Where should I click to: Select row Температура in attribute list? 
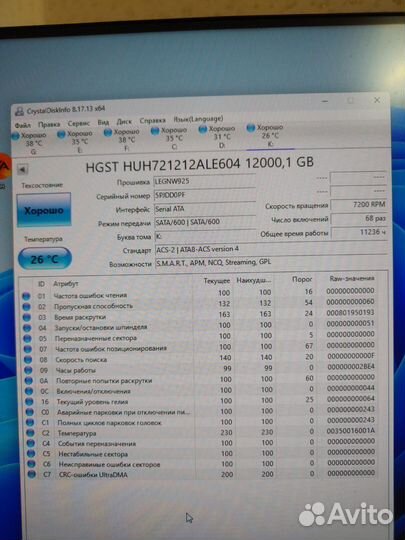tap(201, 432)
